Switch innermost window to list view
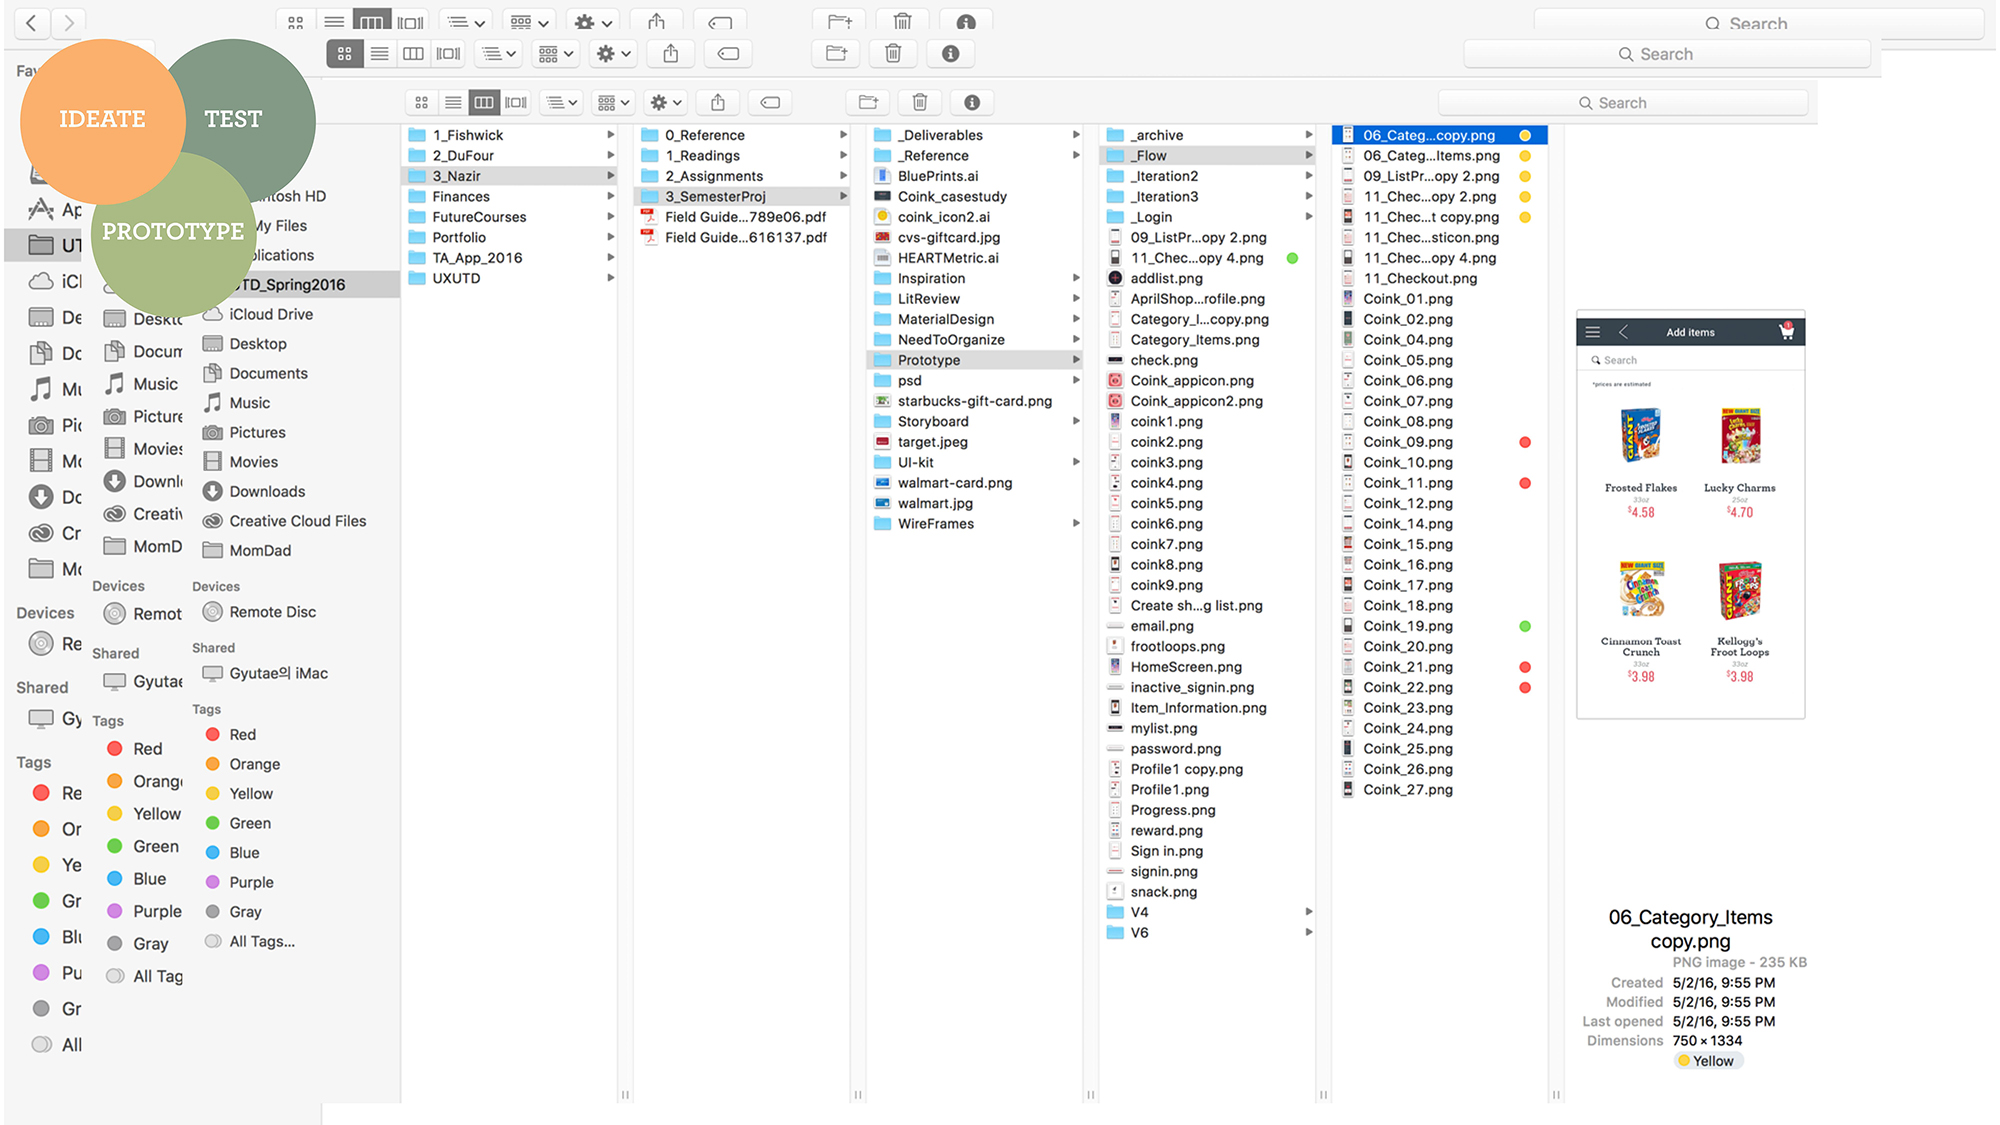 [x=453, y=102]
